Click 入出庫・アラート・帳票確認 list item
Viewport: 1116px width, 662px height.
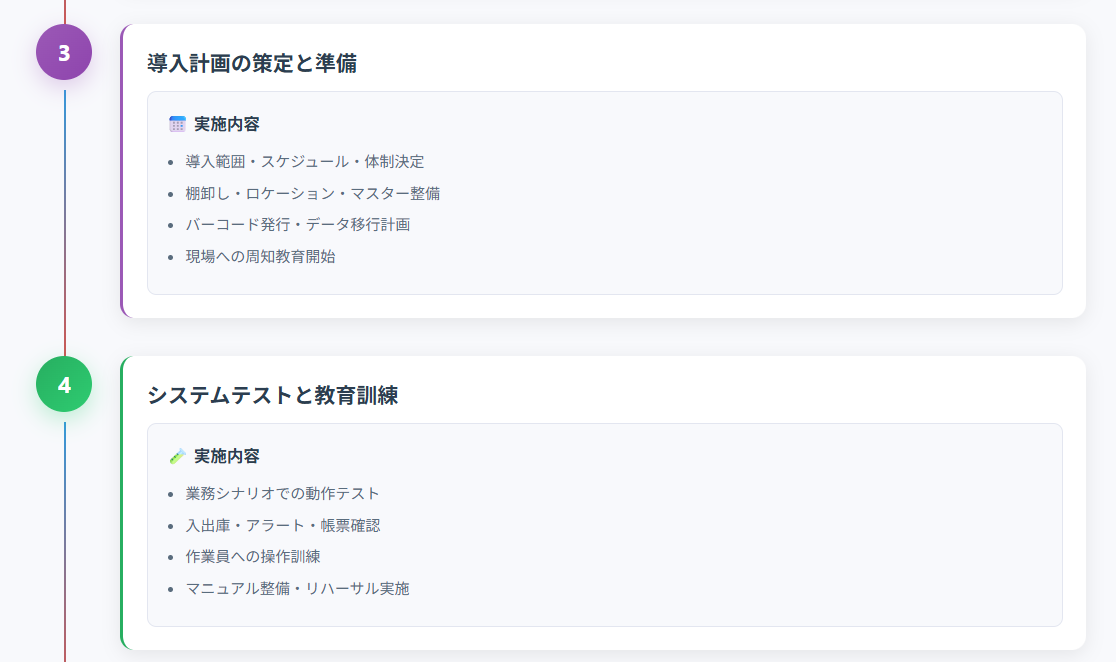click(283, 525)
